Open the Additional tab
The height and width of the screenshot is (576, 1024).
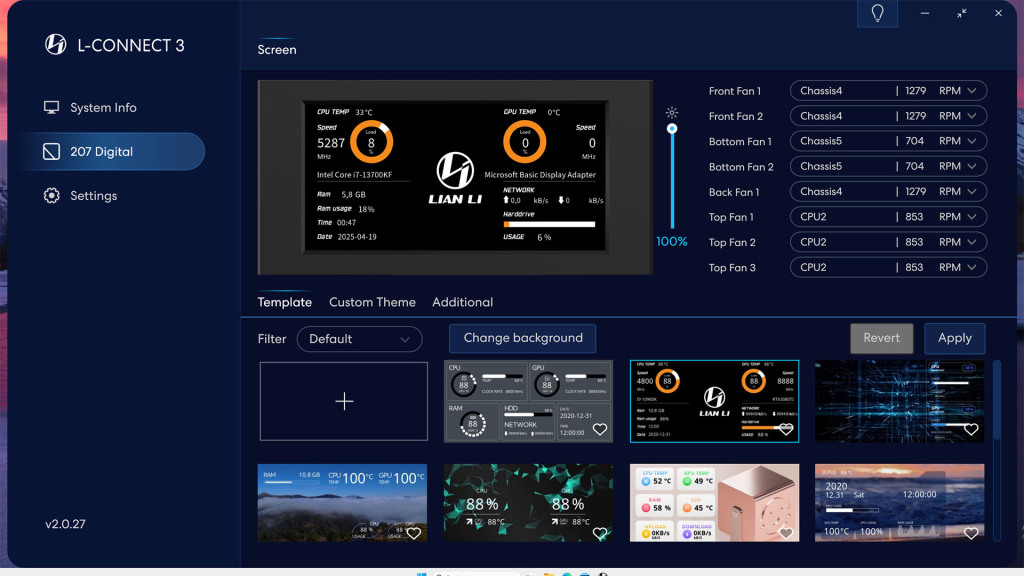[x=462, y=302]
